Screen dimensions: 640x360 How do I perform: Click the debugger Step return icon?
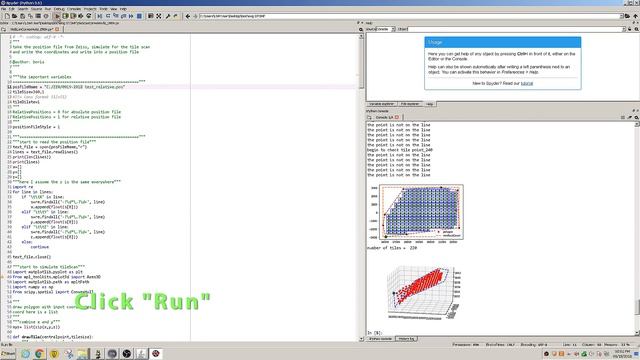pos(123,16)
